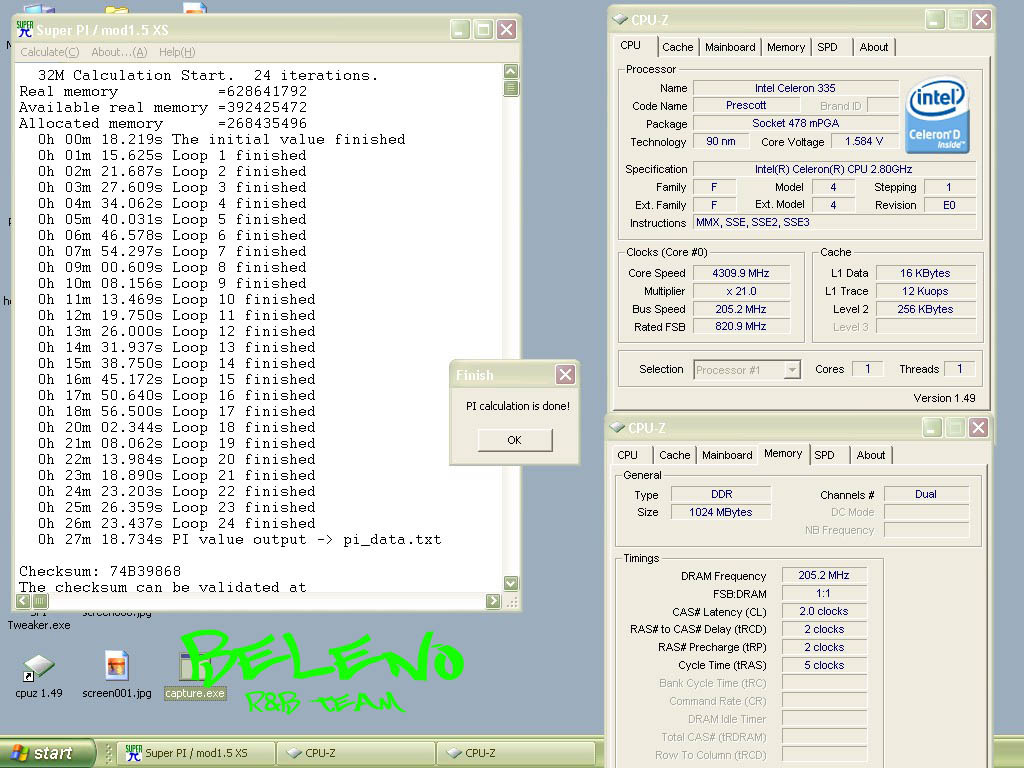Click the Loop 24 finished line
The height and width of the screenshot is (768, 1024).
pos(176,523)
